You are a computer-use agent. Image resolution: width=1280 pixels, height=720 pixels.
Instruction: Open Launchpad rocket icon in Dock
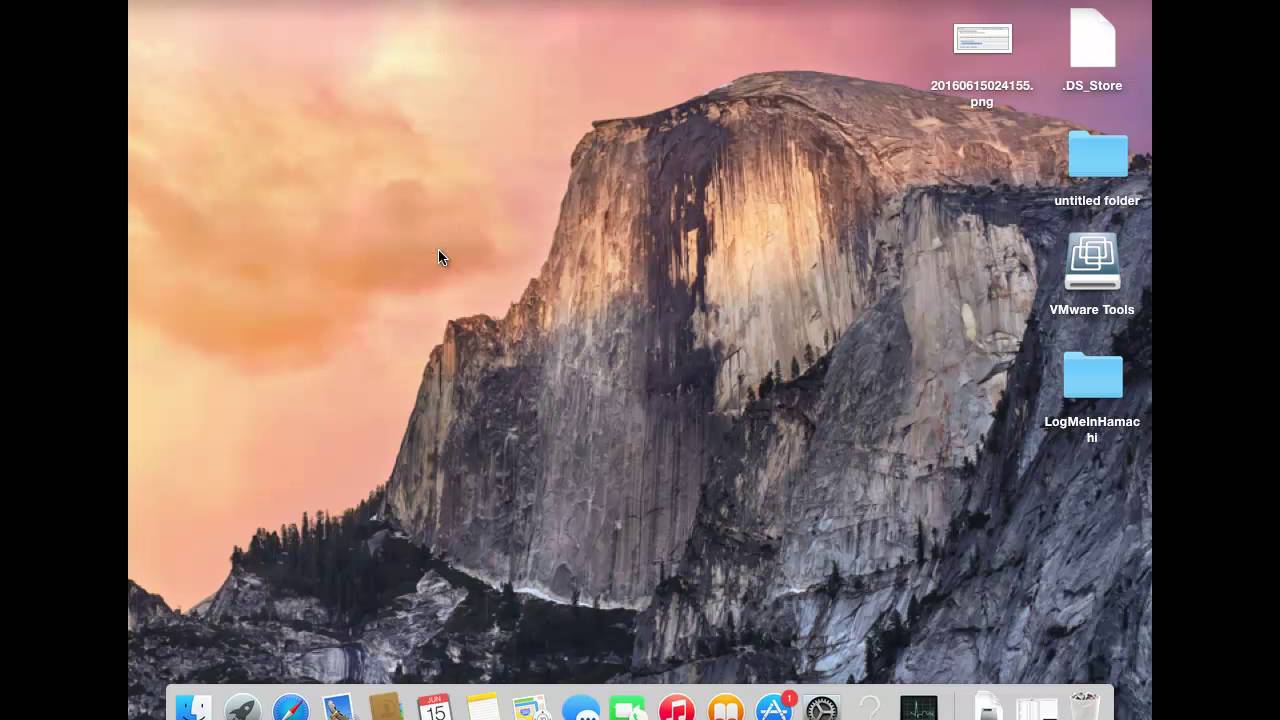click(242, 708)
